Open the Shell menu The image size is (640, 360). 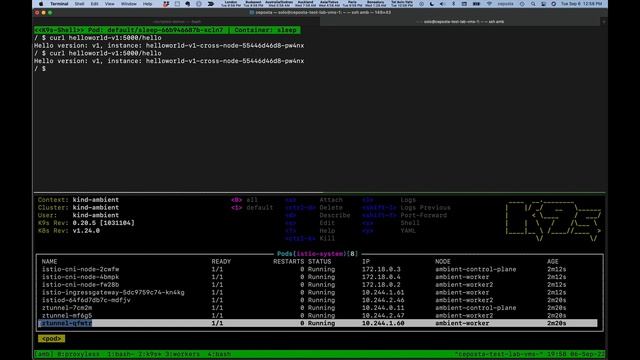coord(79,4)
